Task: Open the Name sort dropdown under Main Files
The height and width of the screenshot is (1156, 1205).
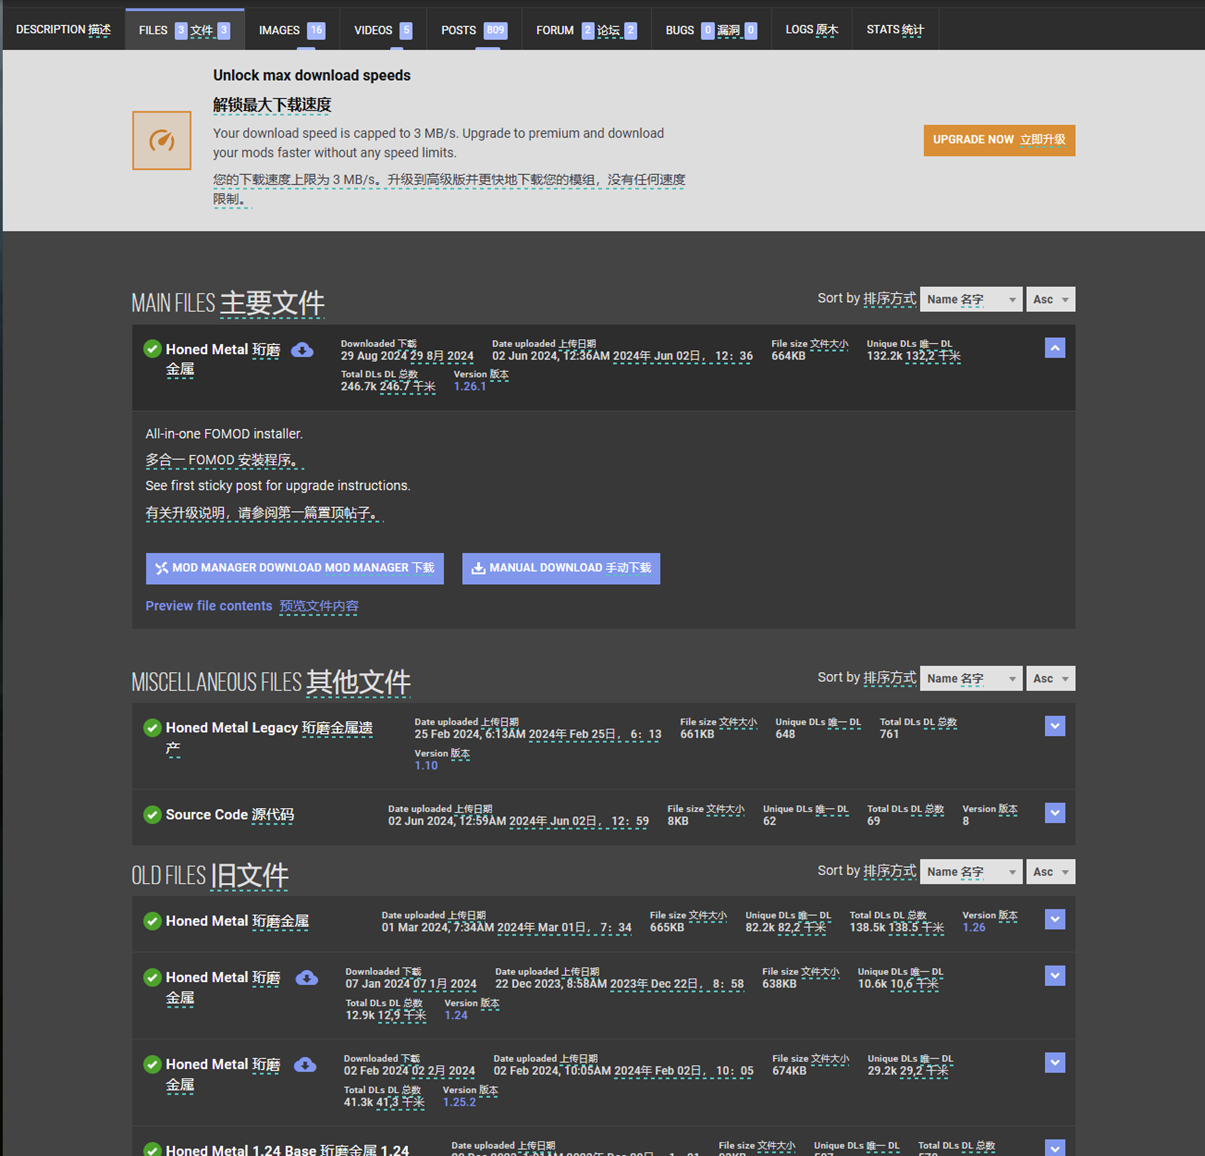Action: click(x=970, y=298)
